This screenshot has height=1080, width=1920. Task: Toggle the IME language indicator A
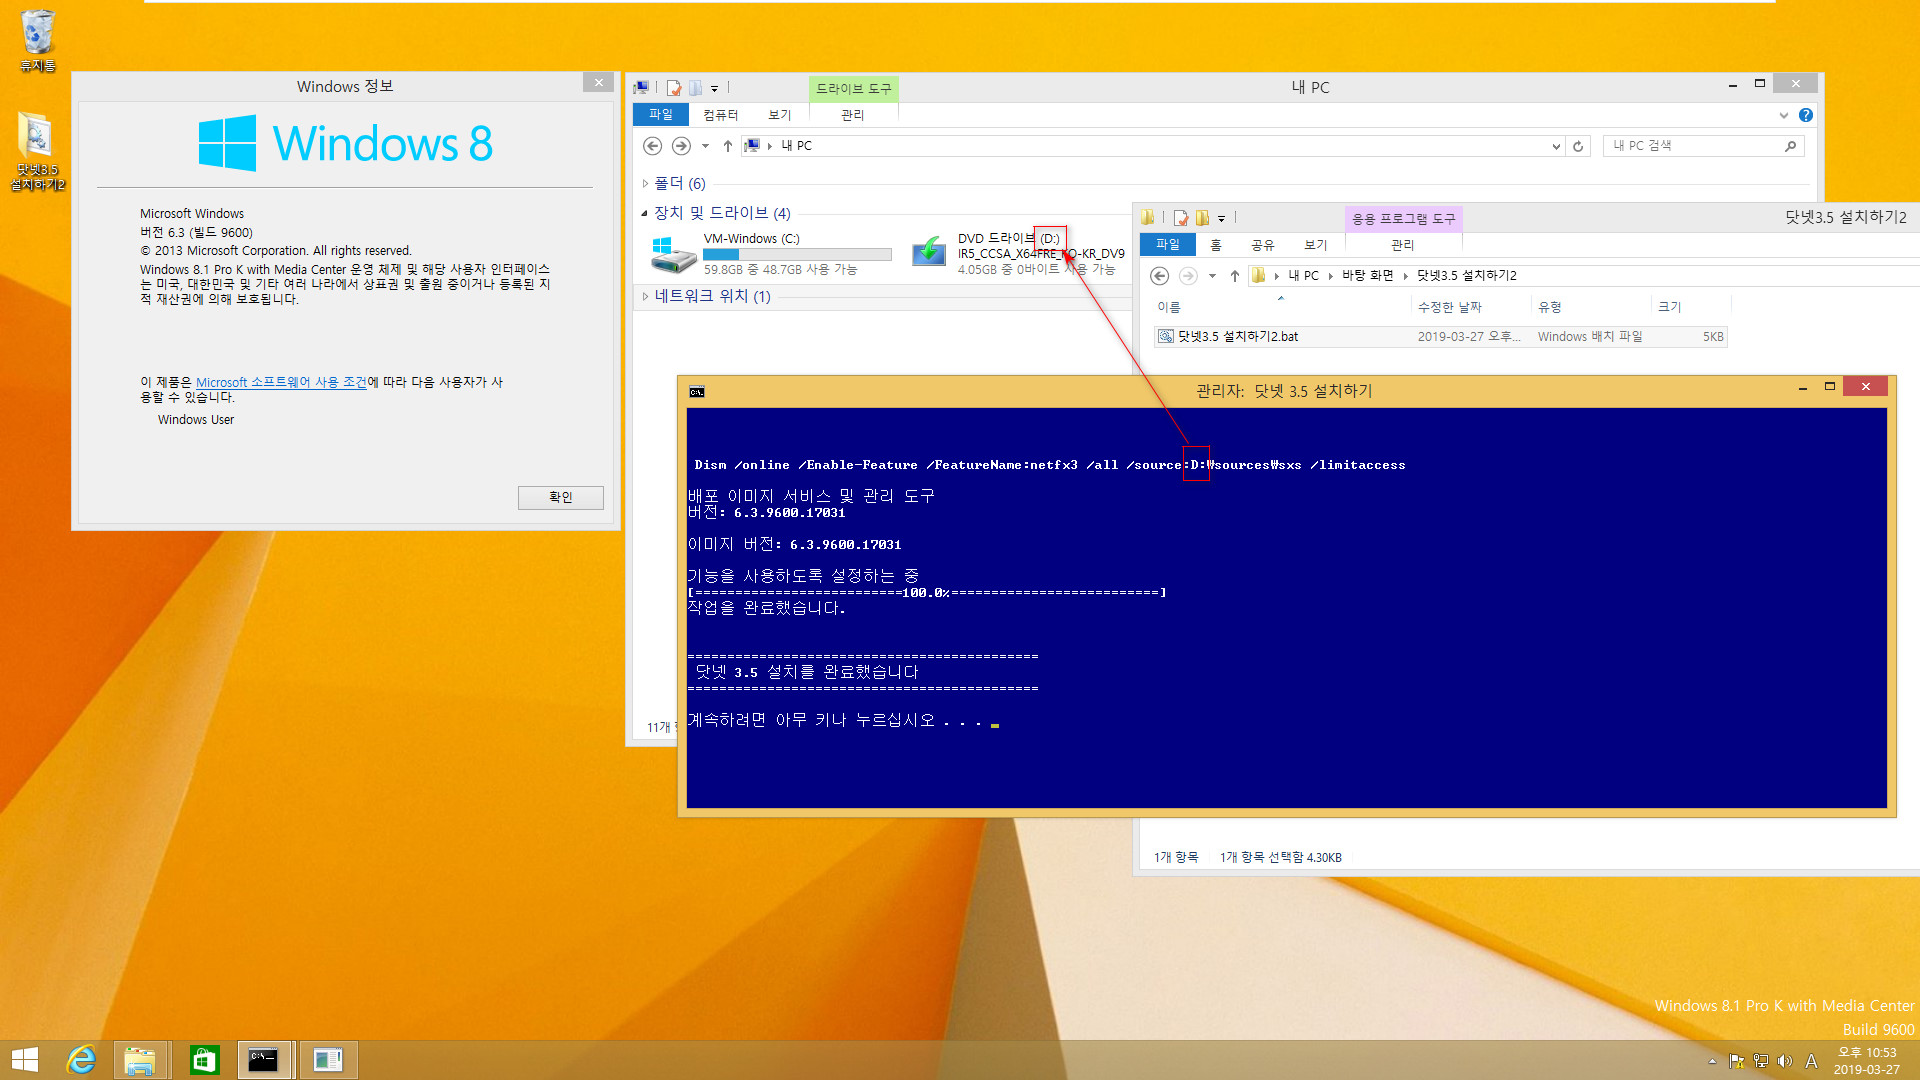pos(1811,1061)
